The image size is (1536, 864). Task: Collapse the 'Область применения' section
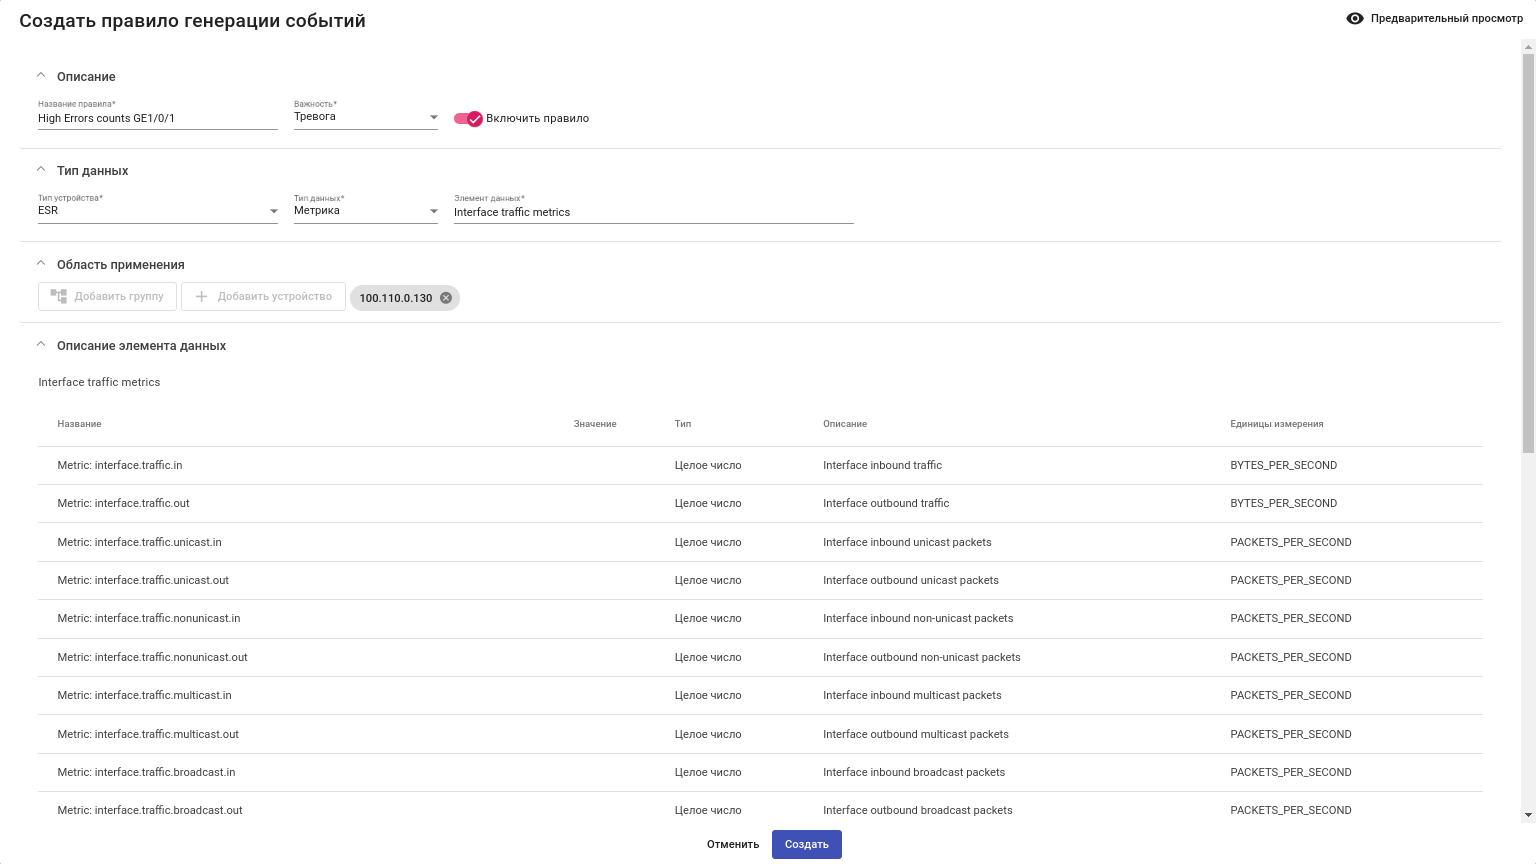41,264
